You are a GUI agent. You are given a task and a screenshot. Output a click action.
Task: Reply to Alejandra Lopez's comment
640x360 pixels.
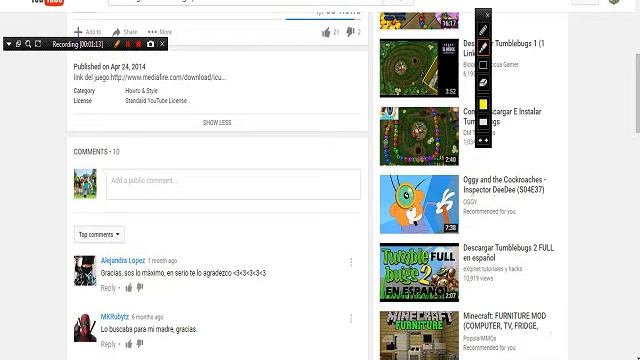(x=108, y=288)
